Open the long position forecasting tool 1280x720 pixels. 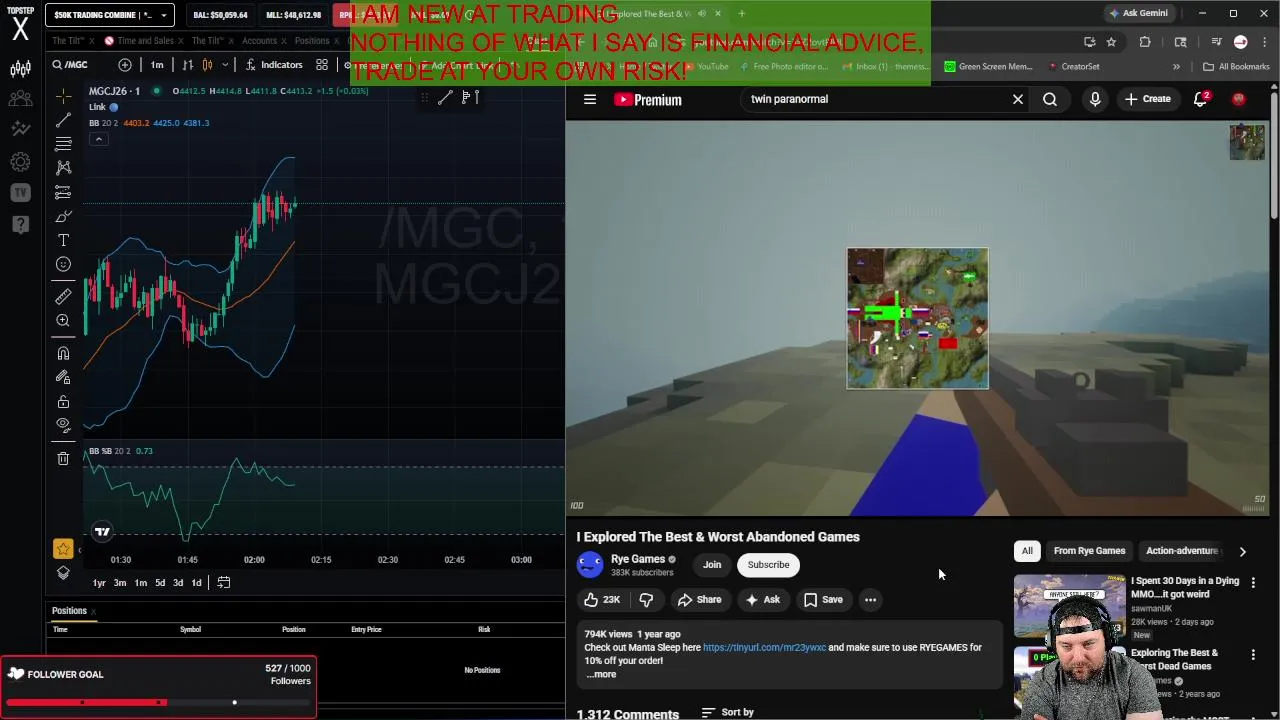pos(63,192)
